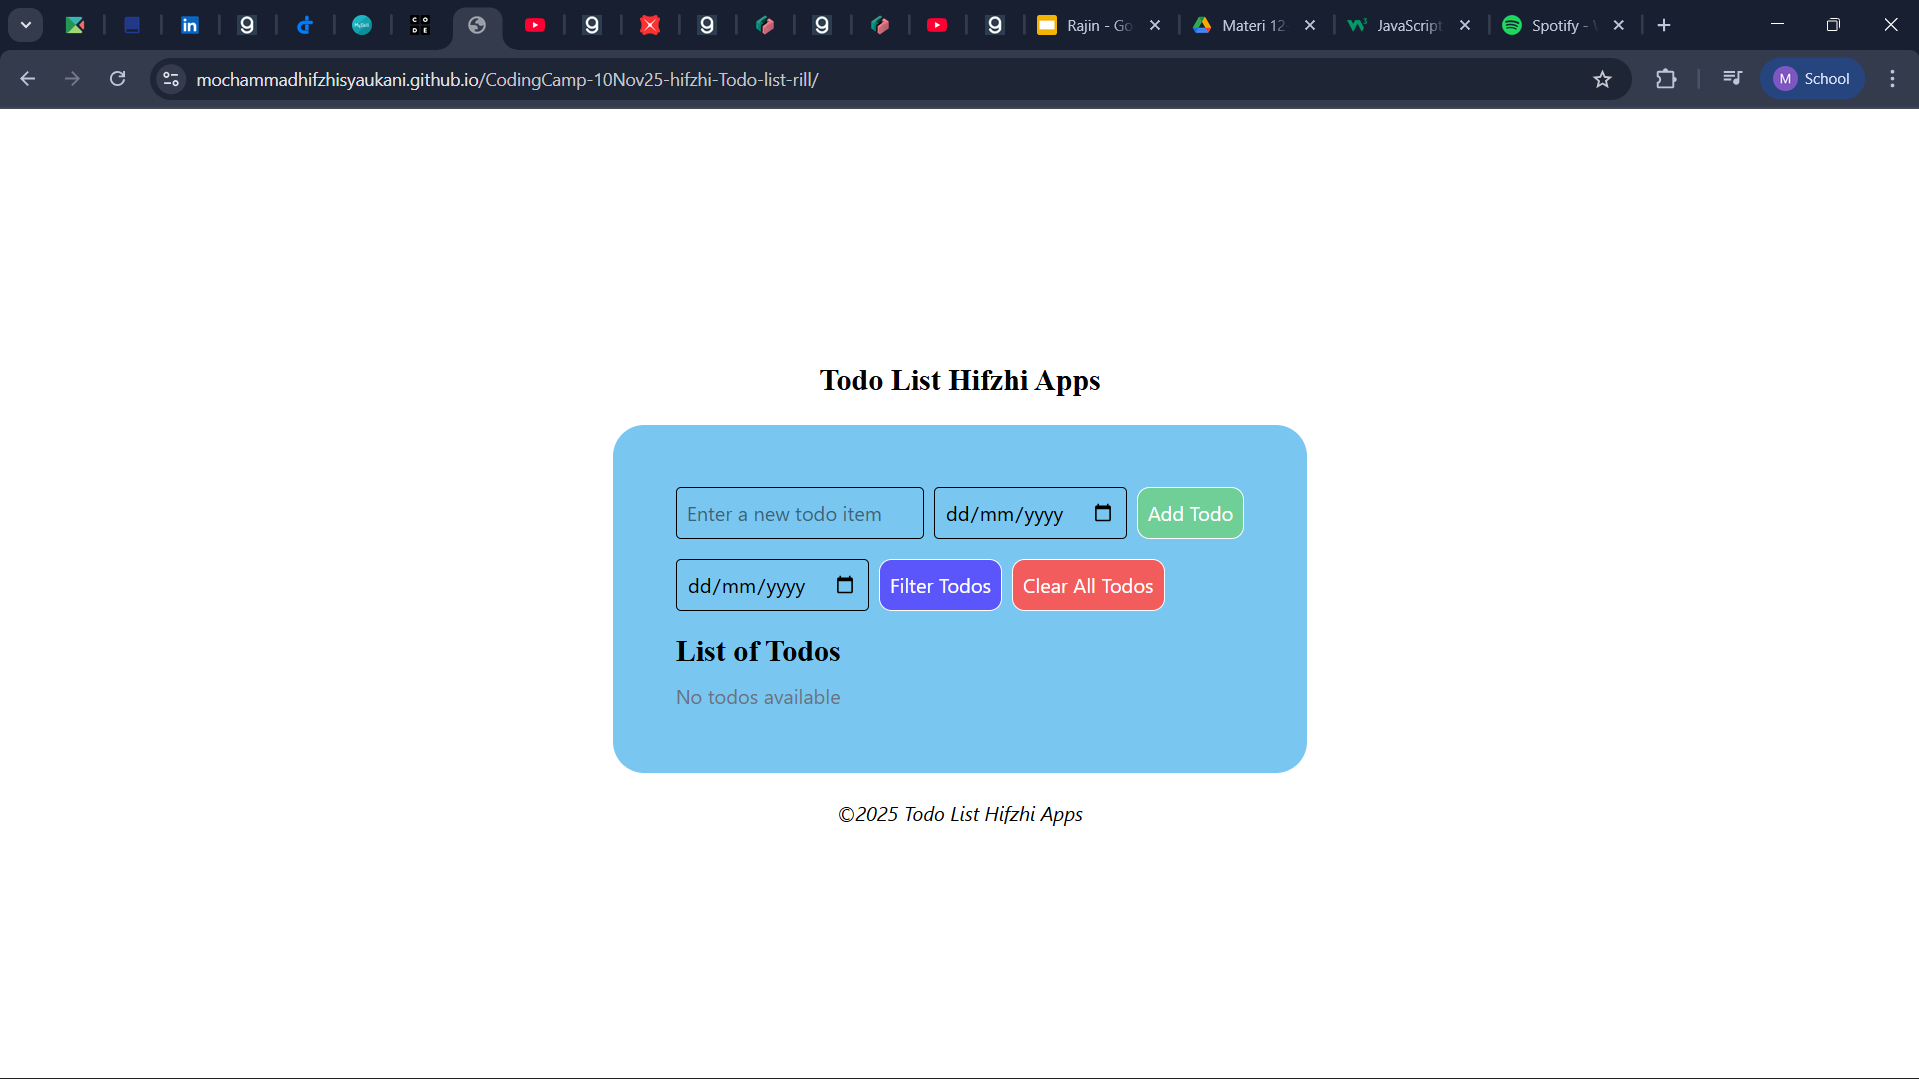Click the Enter a new todo item field
Viewport: 1919px width, 1079px height.
(x=799, y=513)
